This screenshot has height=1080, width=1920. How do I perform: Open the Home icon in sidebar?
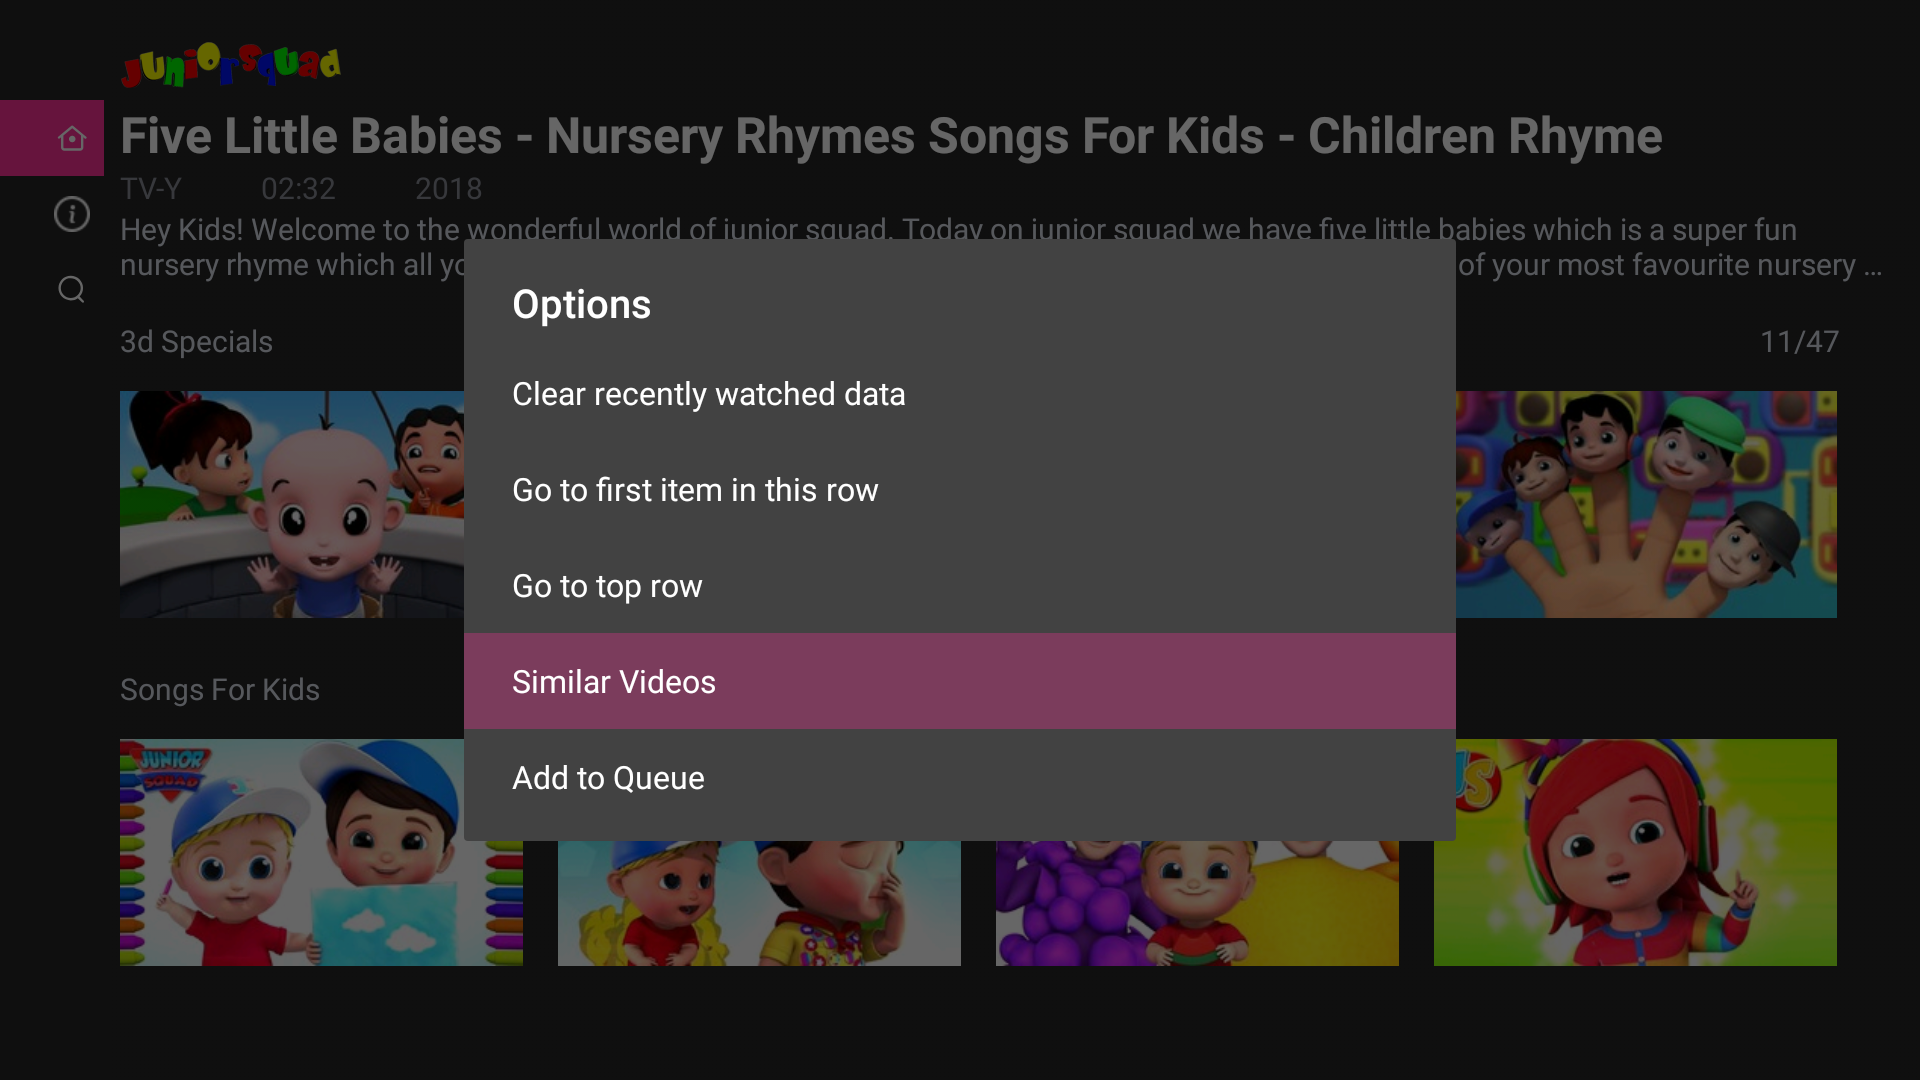pos(71,138)
